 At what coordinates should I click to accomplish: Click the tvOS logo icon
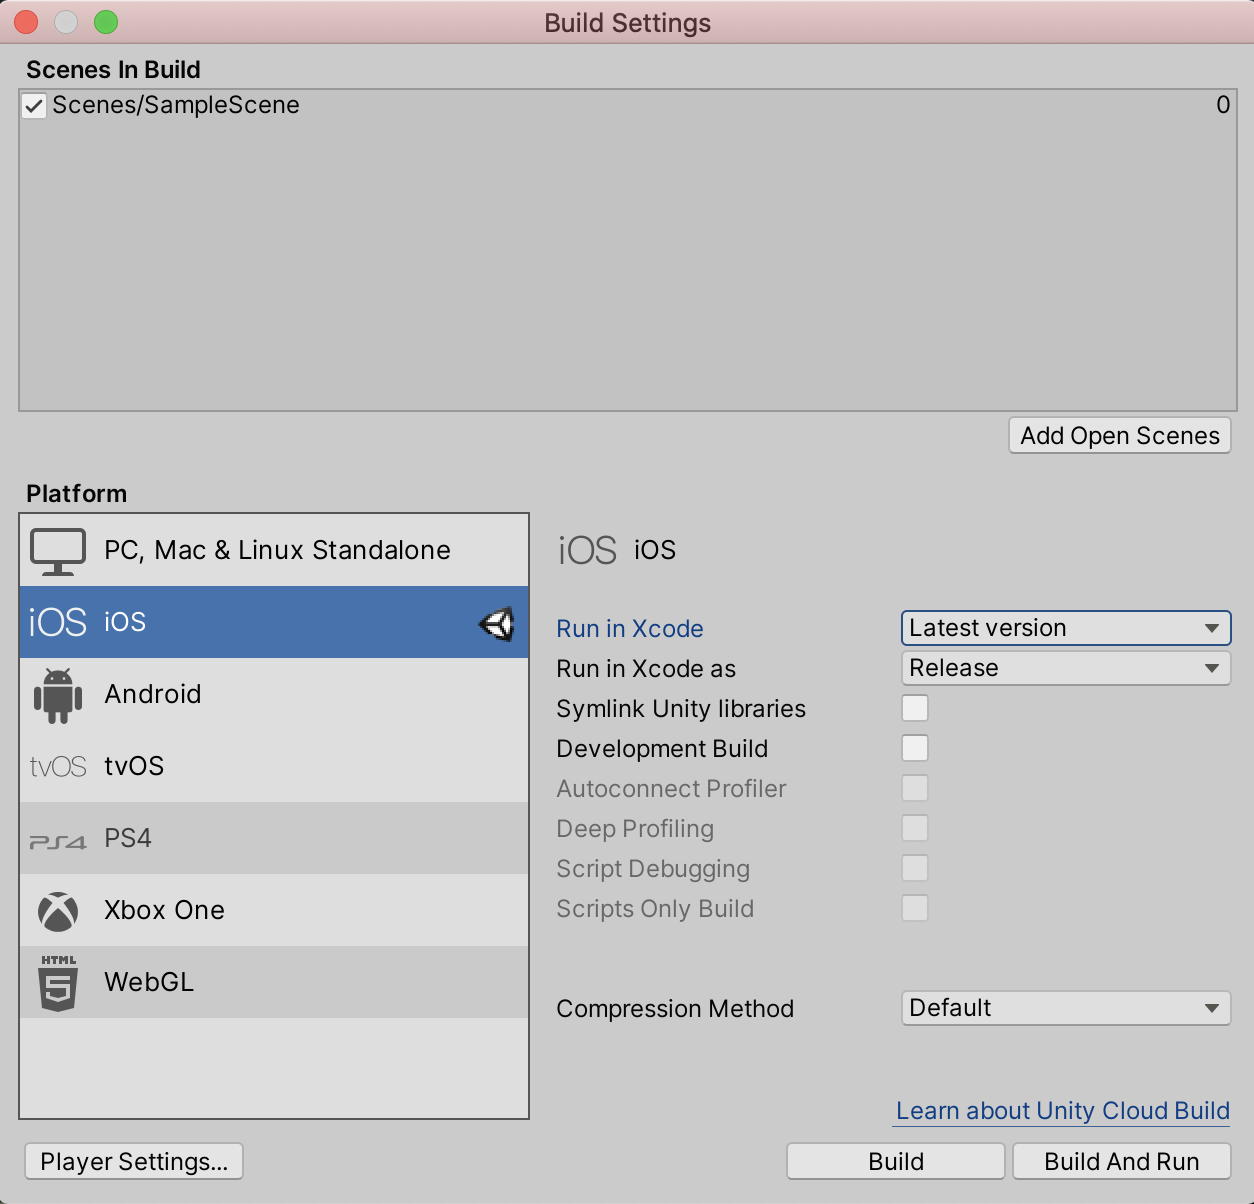coord(58,767)
